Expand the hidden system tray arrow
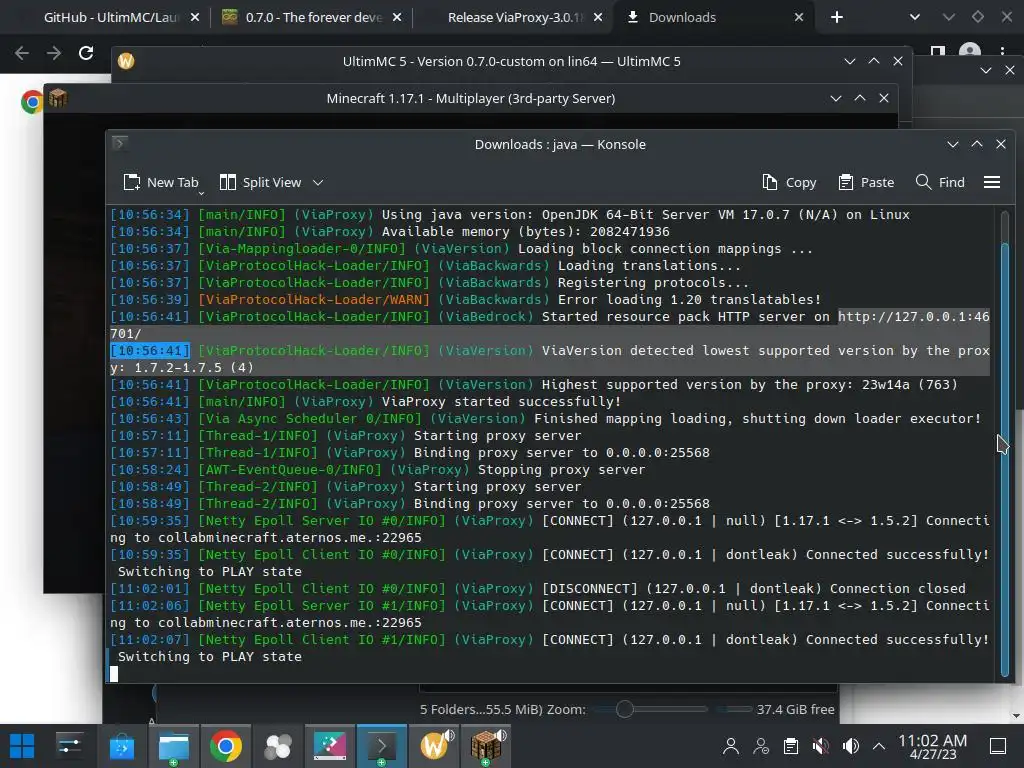The height and width of the screenshot is (768, 1024). (879, 746)
